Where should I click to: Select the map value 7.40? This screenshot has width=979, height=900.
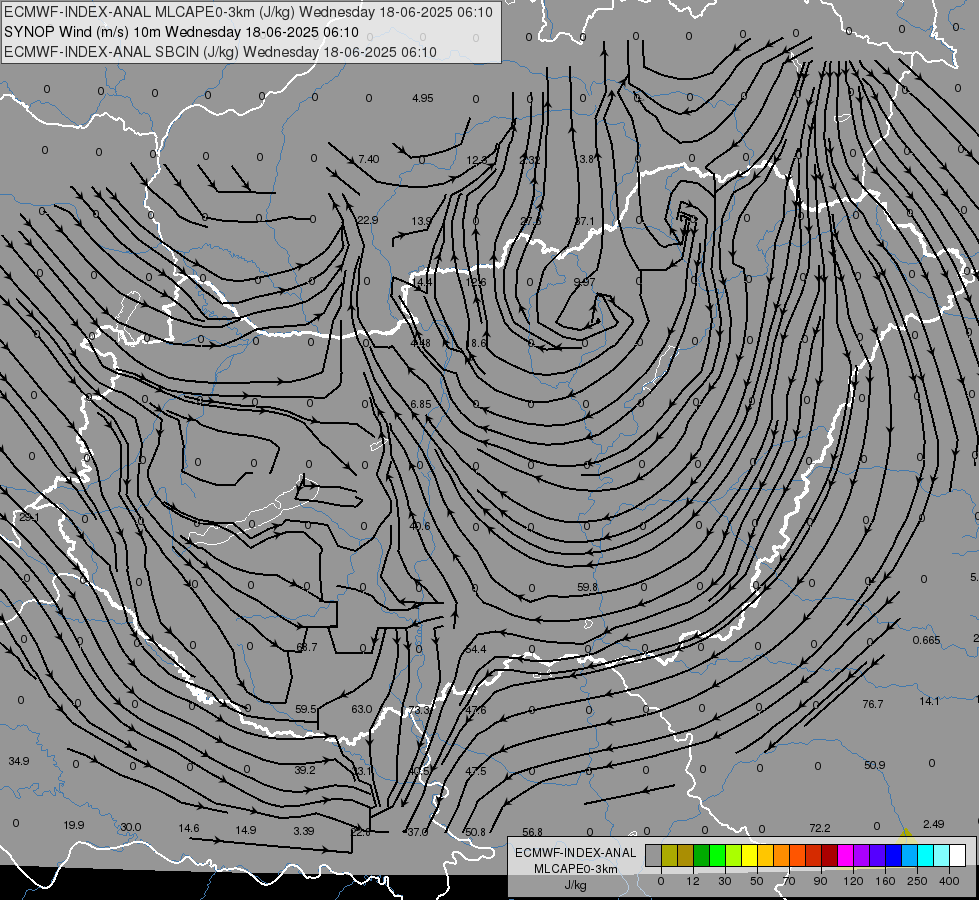click(368, 159)
